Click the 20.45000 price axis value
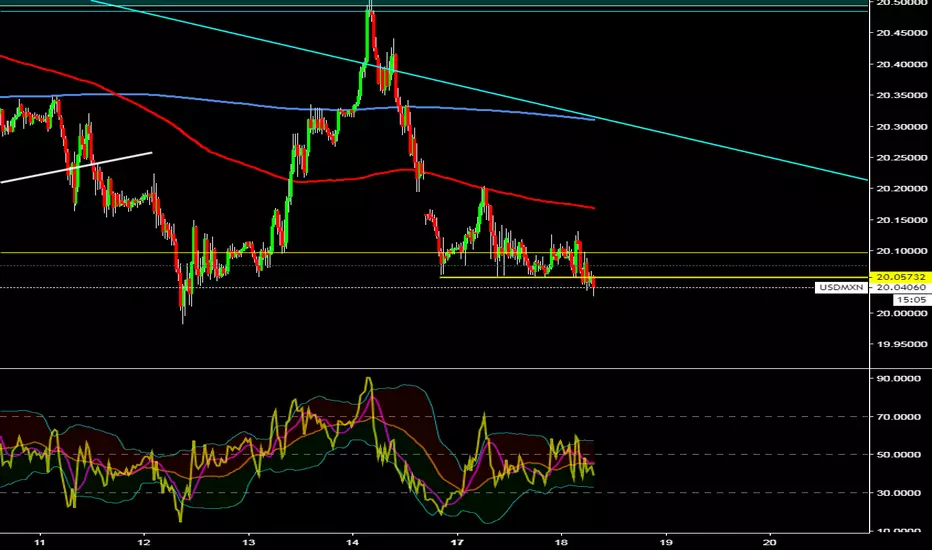The height and width of the screenshot is (550, 932). pyautogui.click(x=901, y=33)
